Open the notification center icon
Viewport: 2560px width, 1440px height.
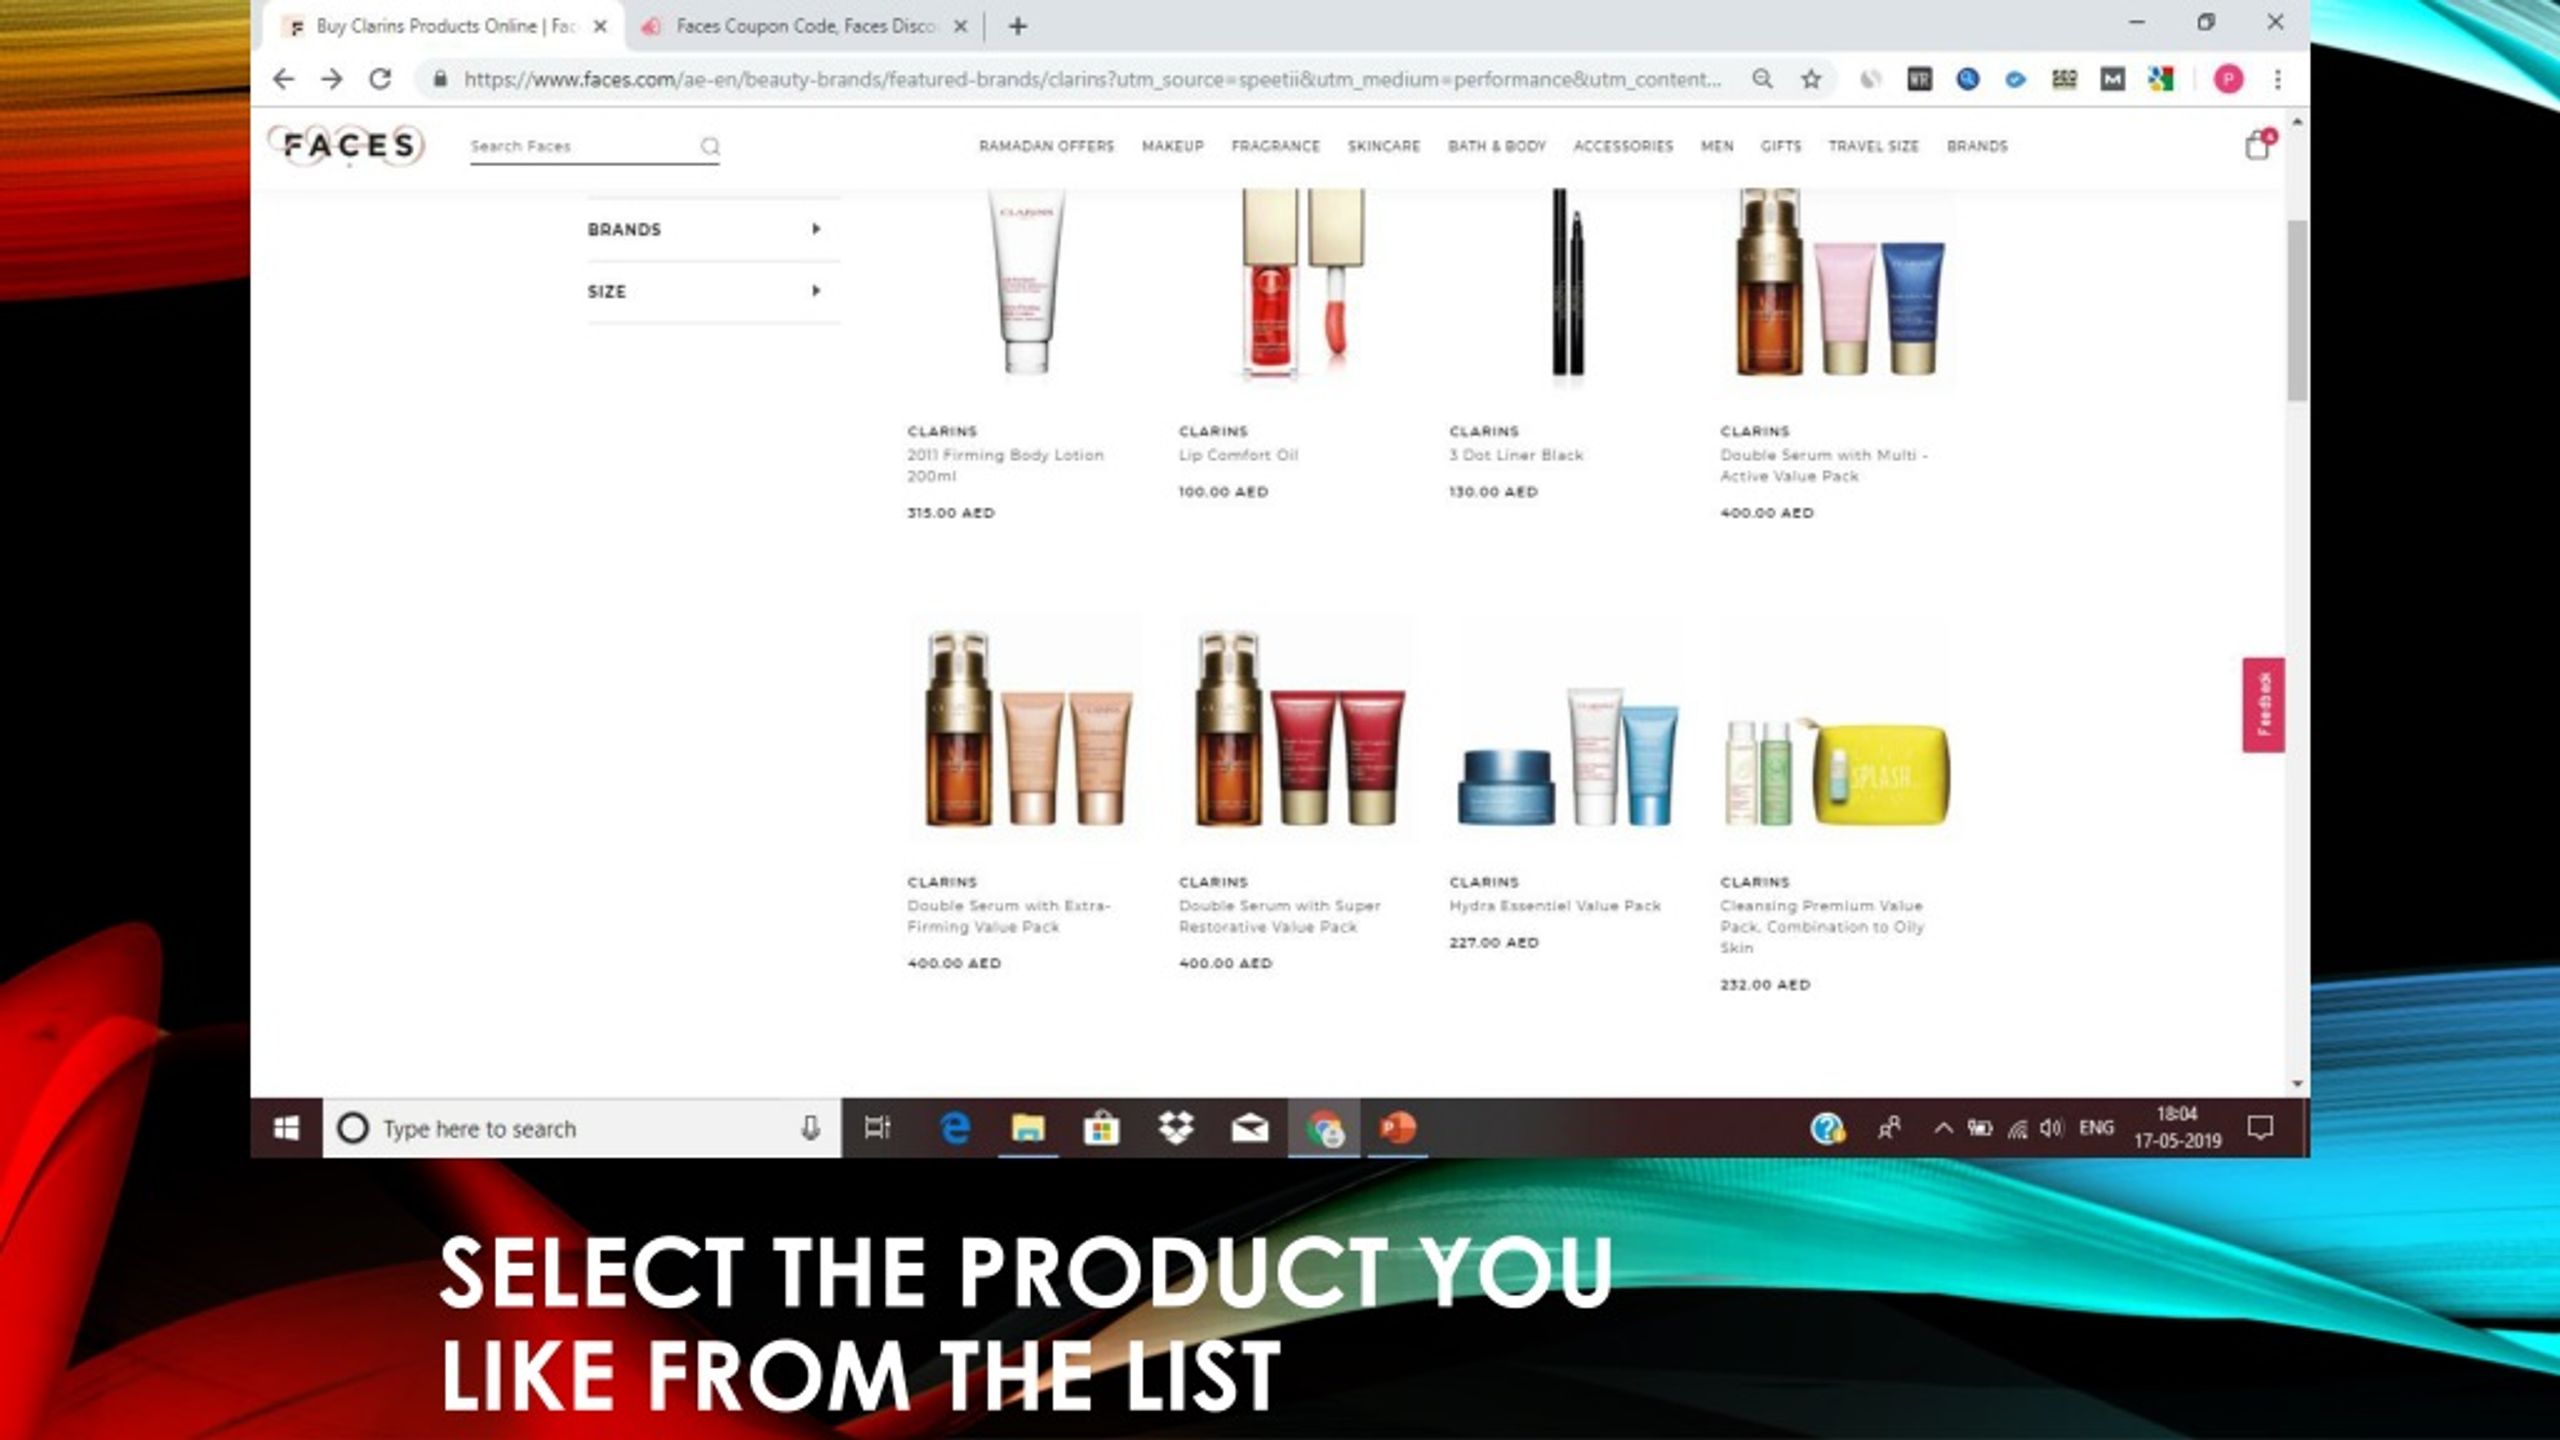(x=2260, y=1128)
